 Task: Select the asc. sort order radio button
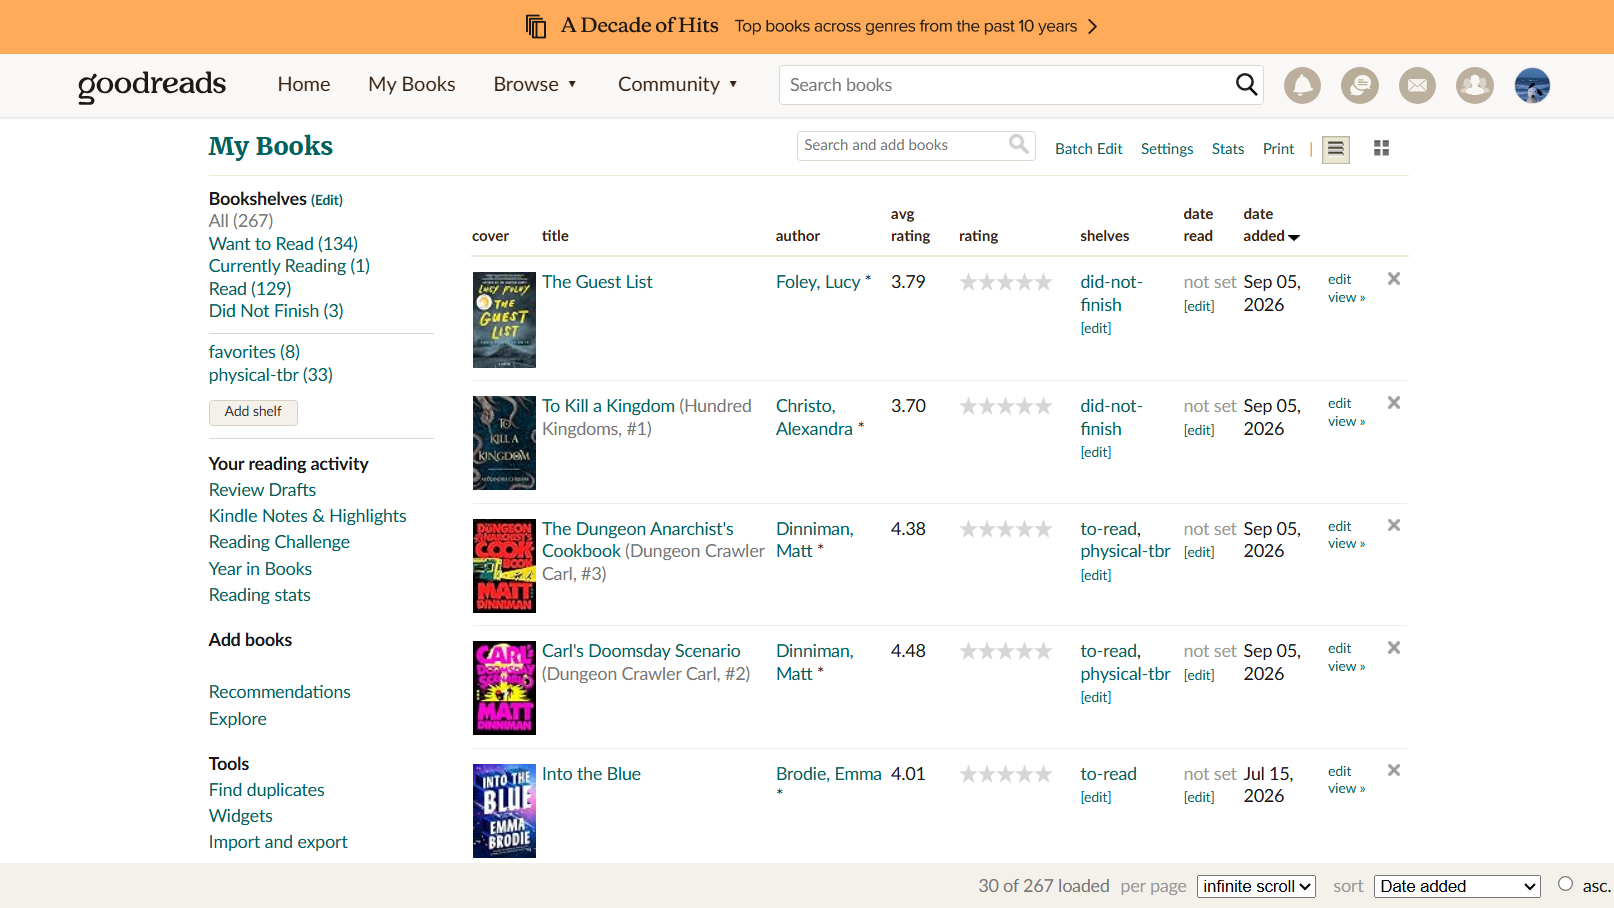pyautogui.click(x=1565, y=884)
